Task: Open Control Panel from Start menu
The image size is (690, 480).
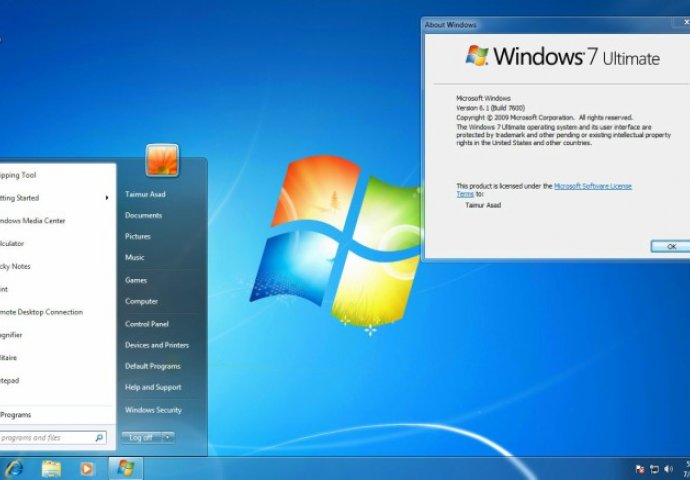Action: point(146,324)
